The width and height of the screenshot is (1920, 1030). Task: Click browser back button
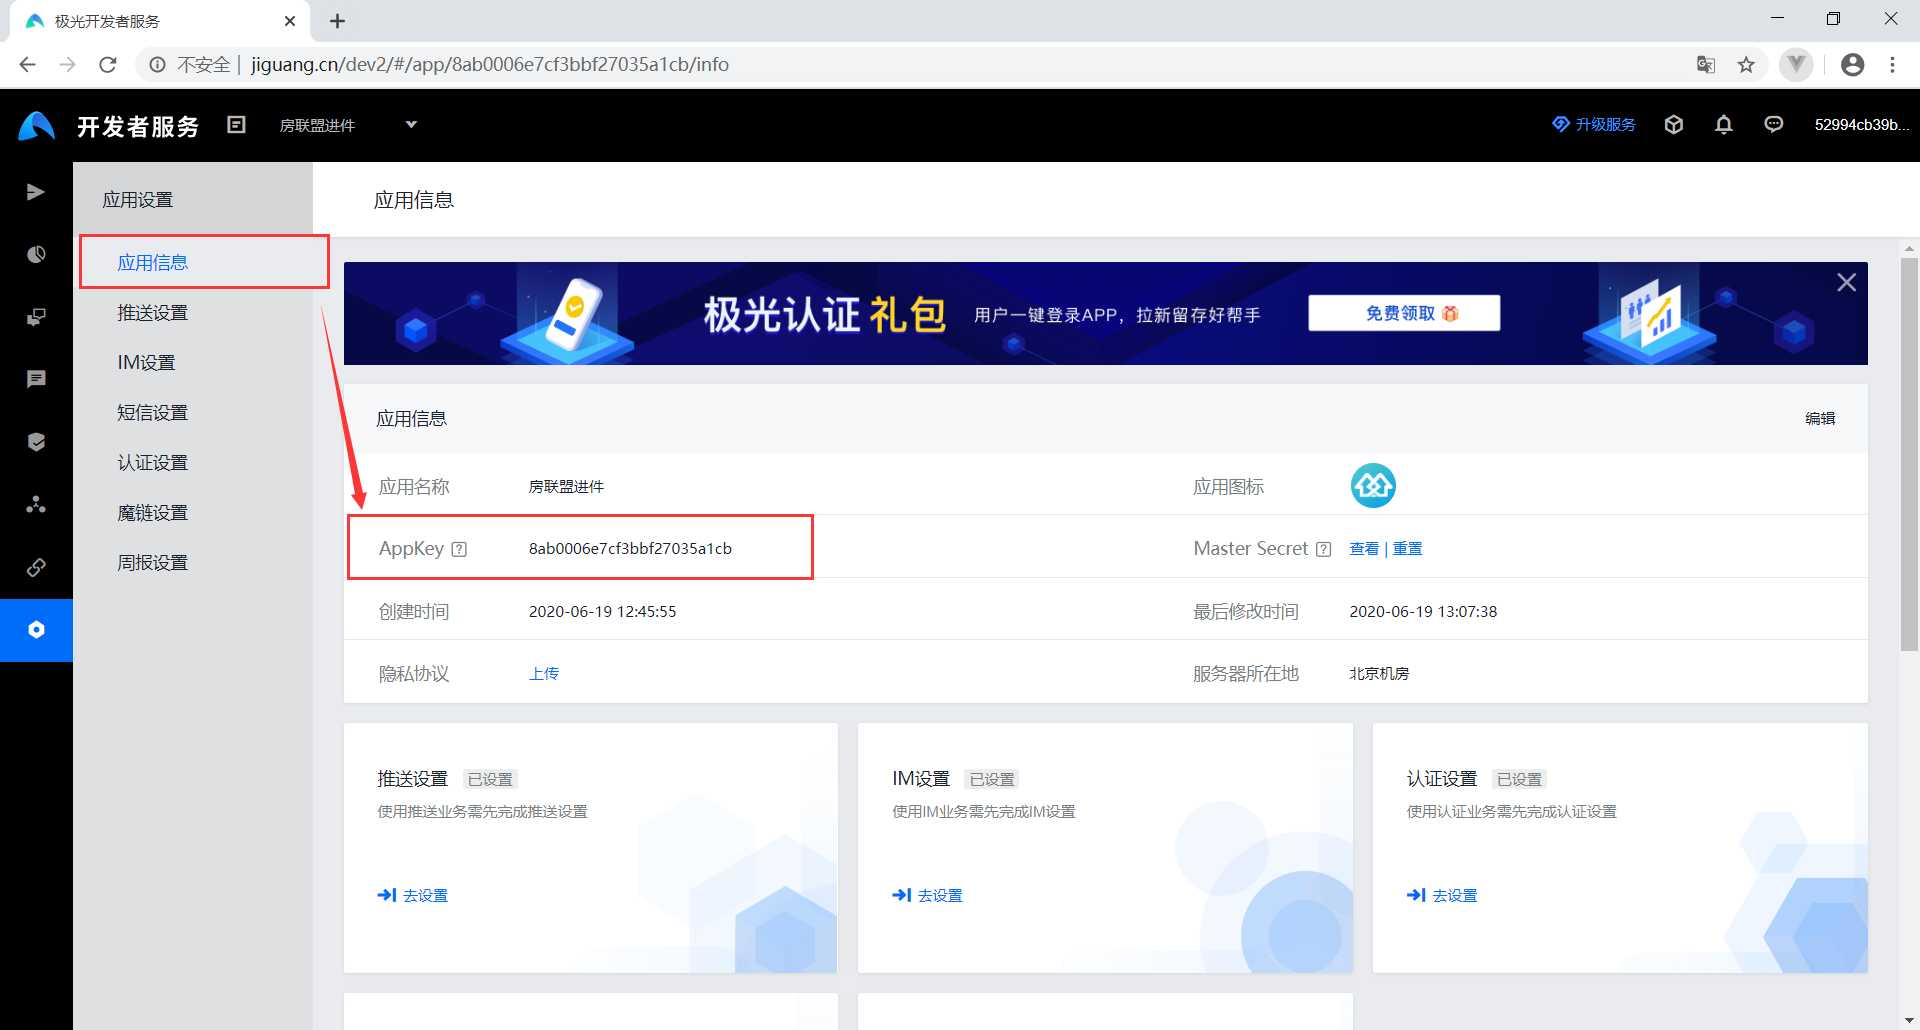tap(27, 65)
